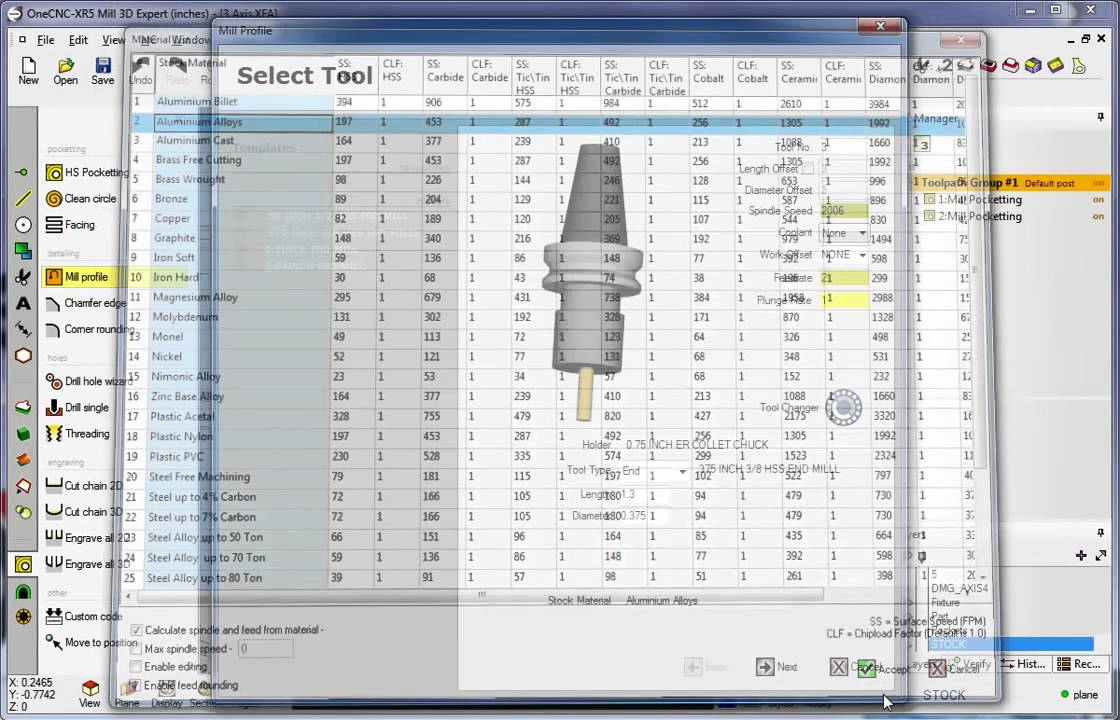1120x720 pixels.
Task: Pick the Engrave all 3D operation
Action: (x=87, y=564)
